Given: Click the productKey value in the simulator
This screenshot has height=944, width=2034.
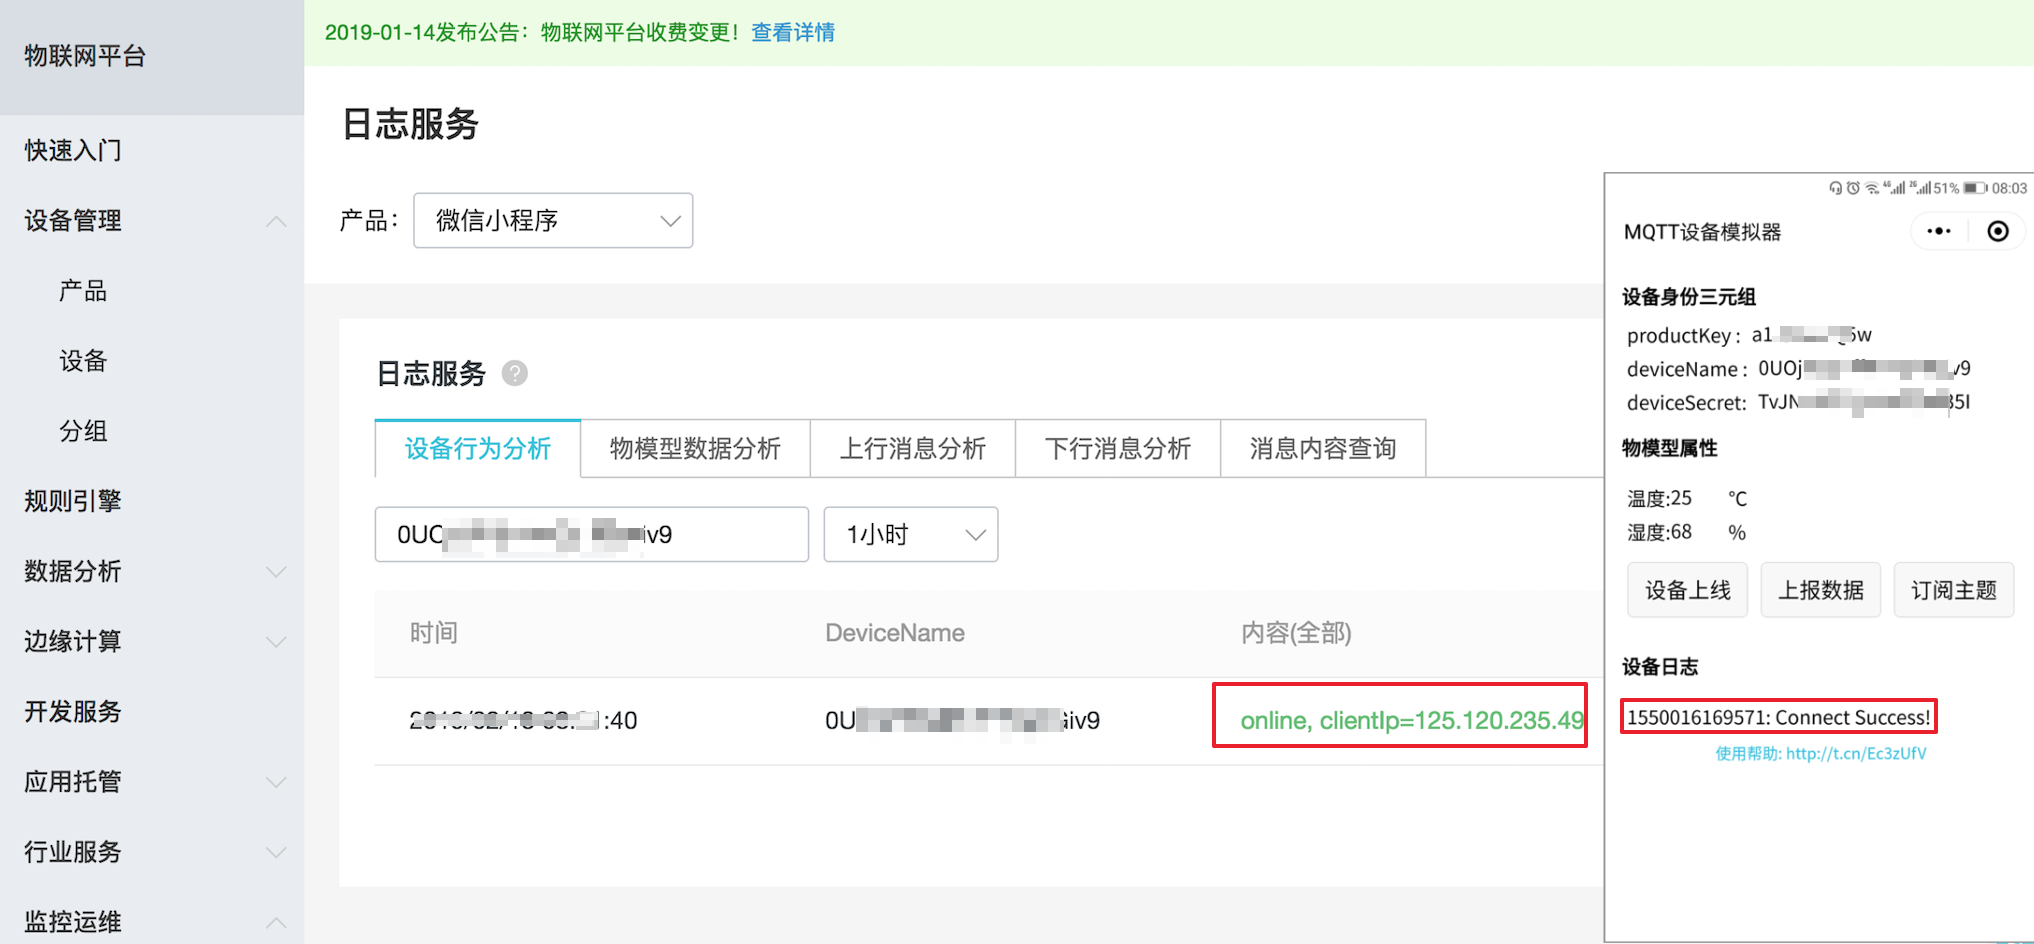Looking at the screenshot, I should pyautogui.click(x=1811, y=335).
